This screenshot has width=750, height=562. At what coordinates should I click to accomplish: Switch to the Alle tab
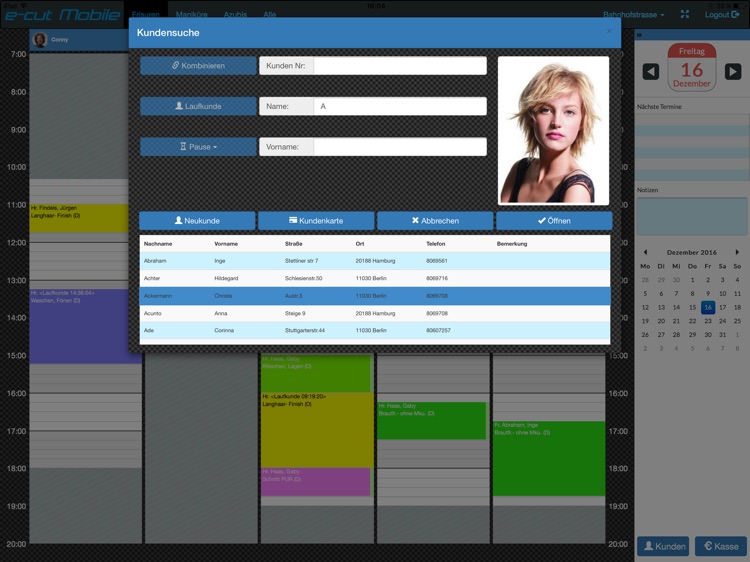pyautogui.click(x=269, y=14)
